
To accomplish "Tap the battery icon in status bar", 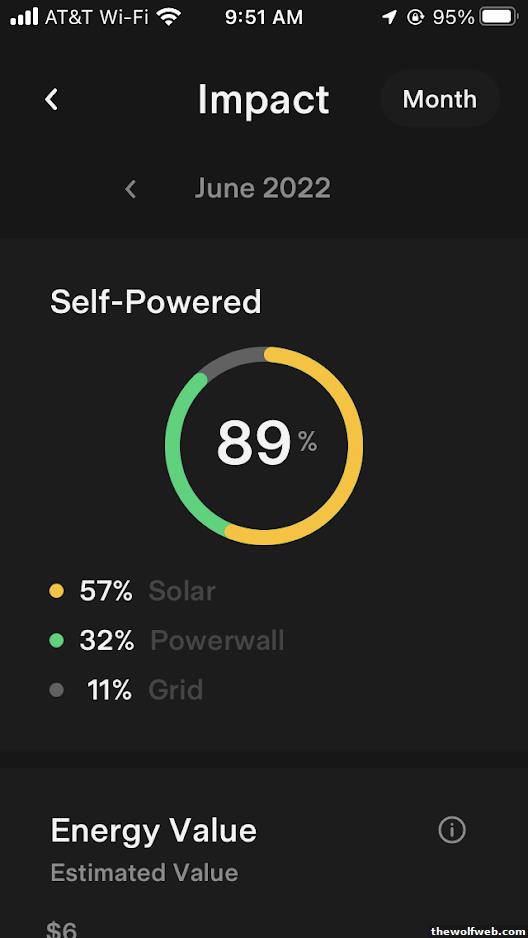I will (x=499, y=17).
